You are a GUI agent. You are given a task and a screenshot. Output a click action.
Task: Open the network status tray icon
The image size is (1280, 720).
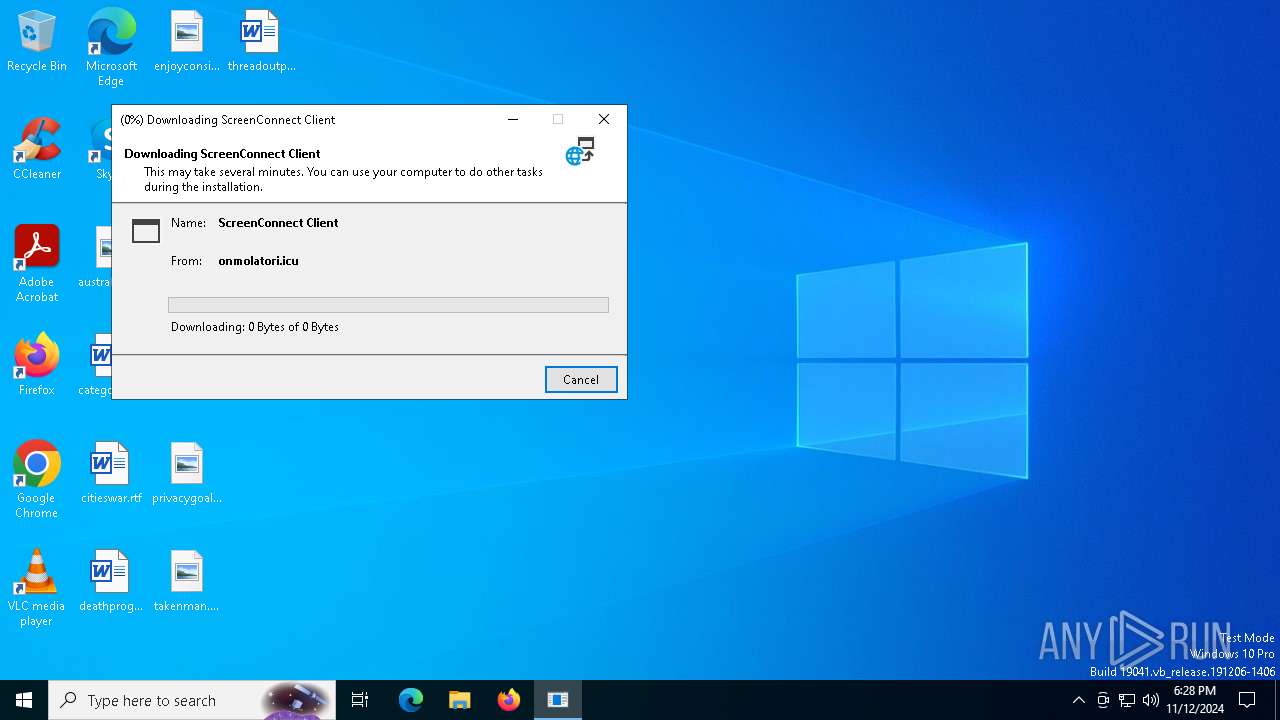1127,700
